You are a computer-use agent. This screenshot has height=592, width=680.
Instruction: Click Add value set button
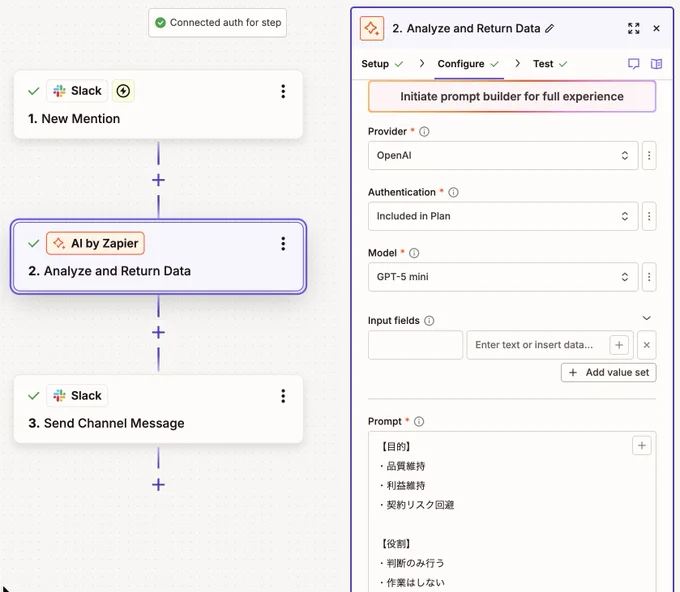608,373
